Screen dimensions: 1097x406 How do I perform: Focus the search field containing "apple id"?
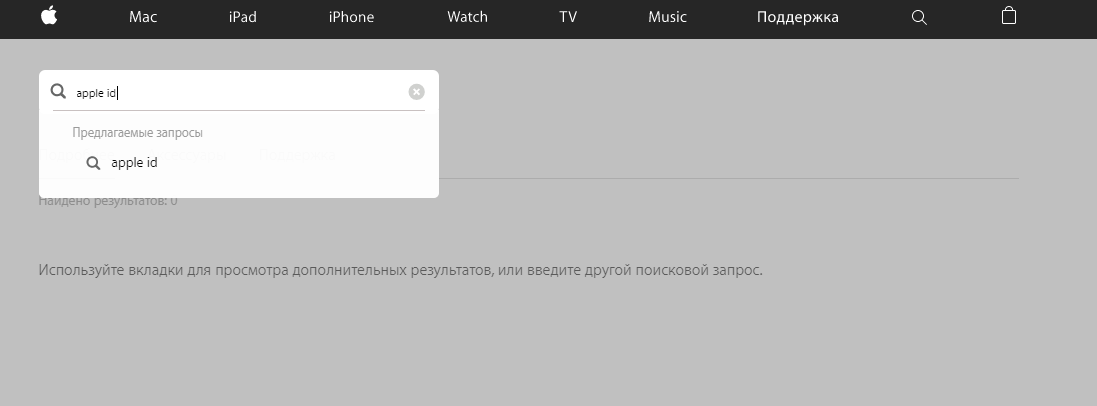[240, 93]
